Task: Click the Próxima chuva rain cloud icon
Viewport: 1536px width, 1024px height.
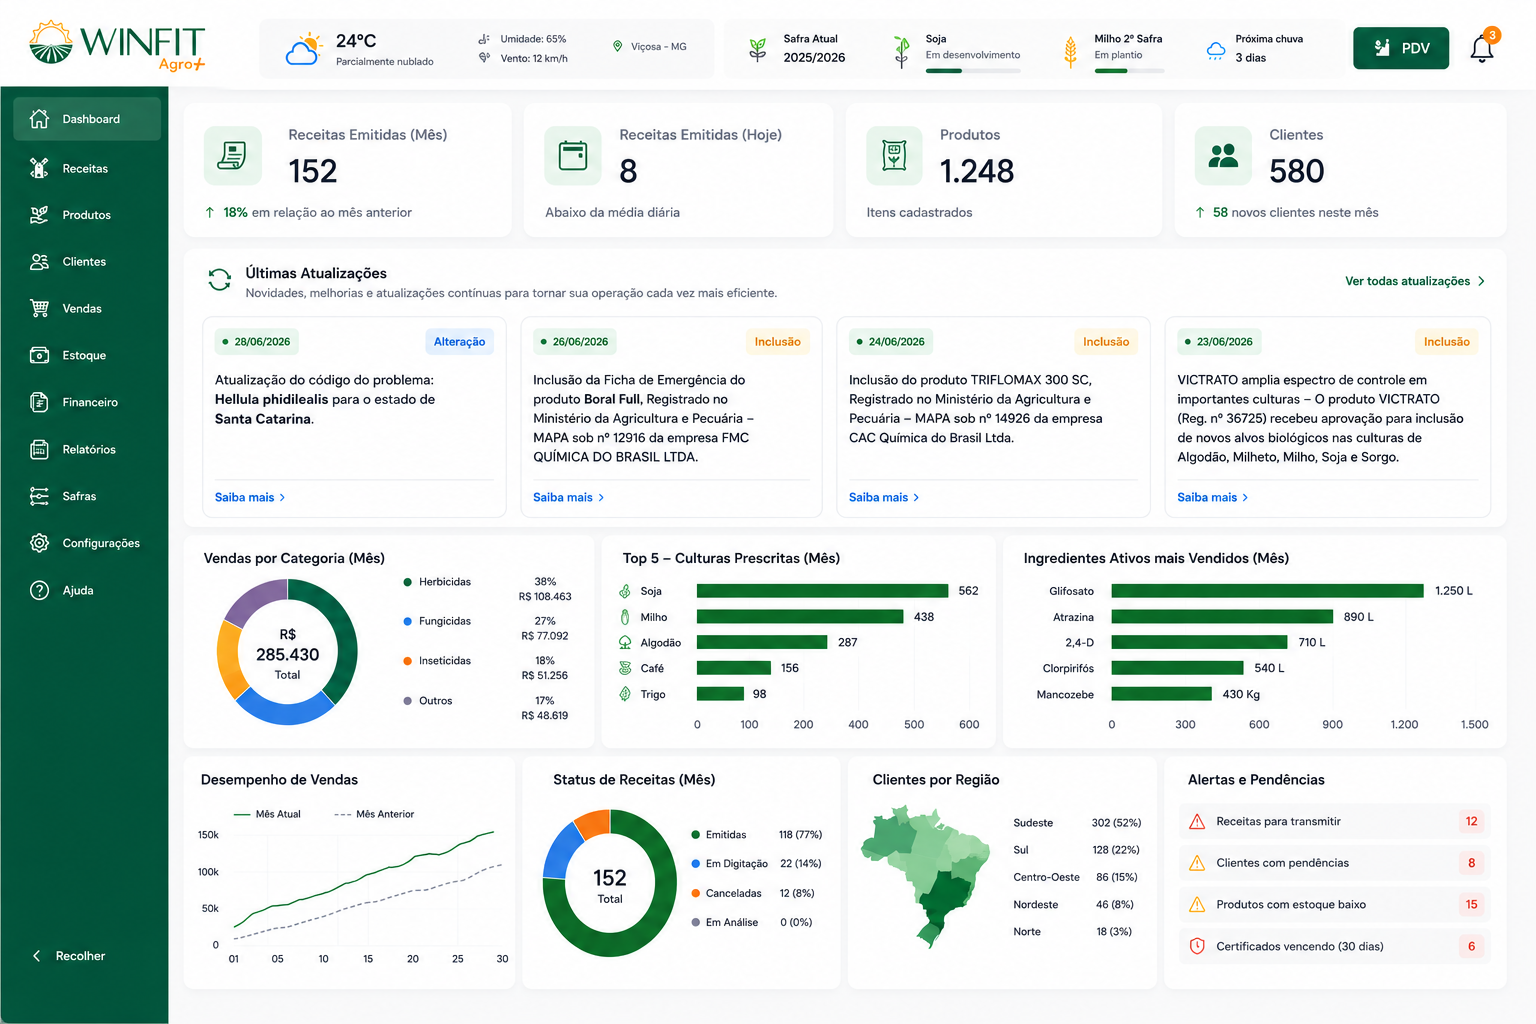Action: point(1216,50)
